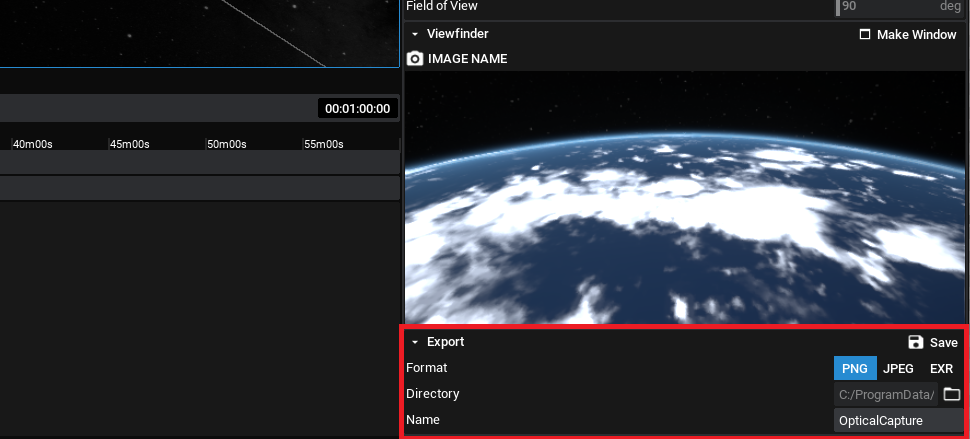Screen dimensions: 970x439
Task: Click the 45m00s timeline mark
Action: click(x=129, y=144)
